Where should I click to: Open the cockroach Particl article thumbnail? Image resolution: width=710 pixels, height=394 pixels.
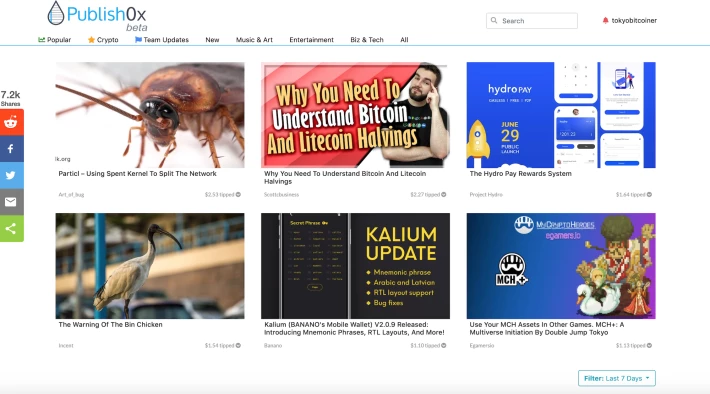150,115
